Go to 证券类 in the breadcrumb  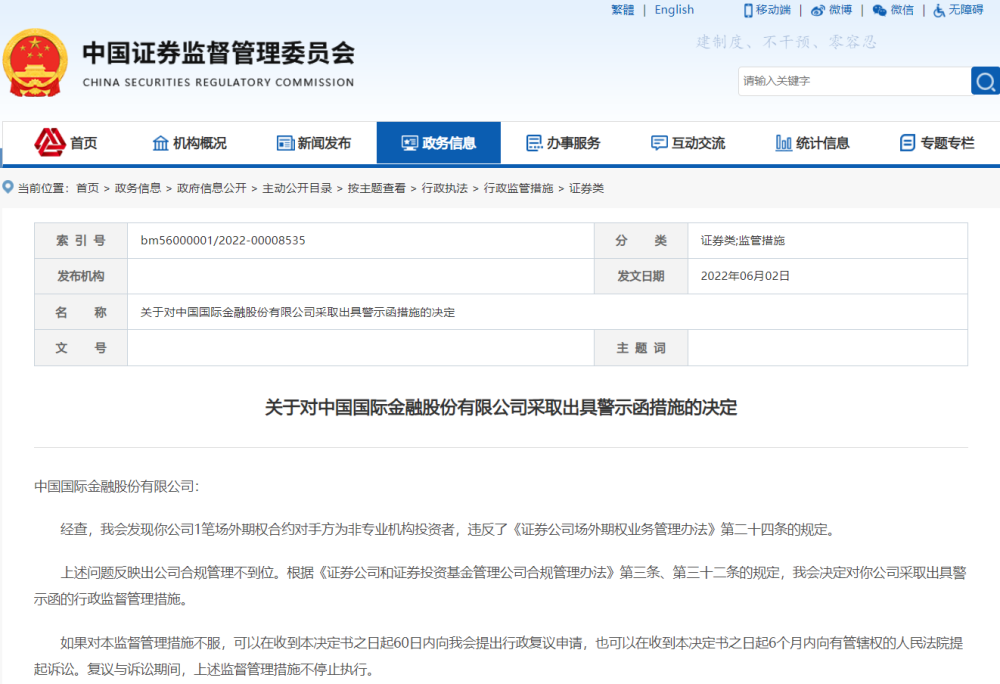point(586,188)
